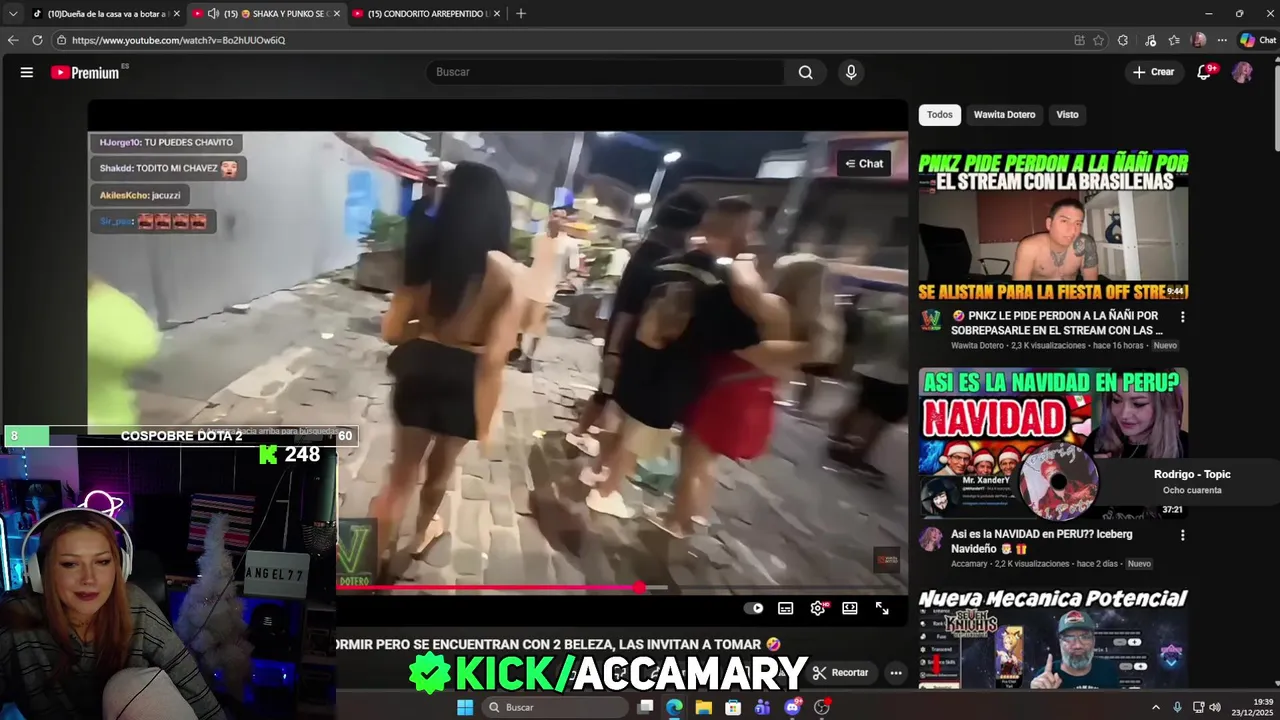The width and height of the screenshot is (1280, 720).
Task: Select the Todos filter chip
Action: pyautogui.click(x=940, y=115)
